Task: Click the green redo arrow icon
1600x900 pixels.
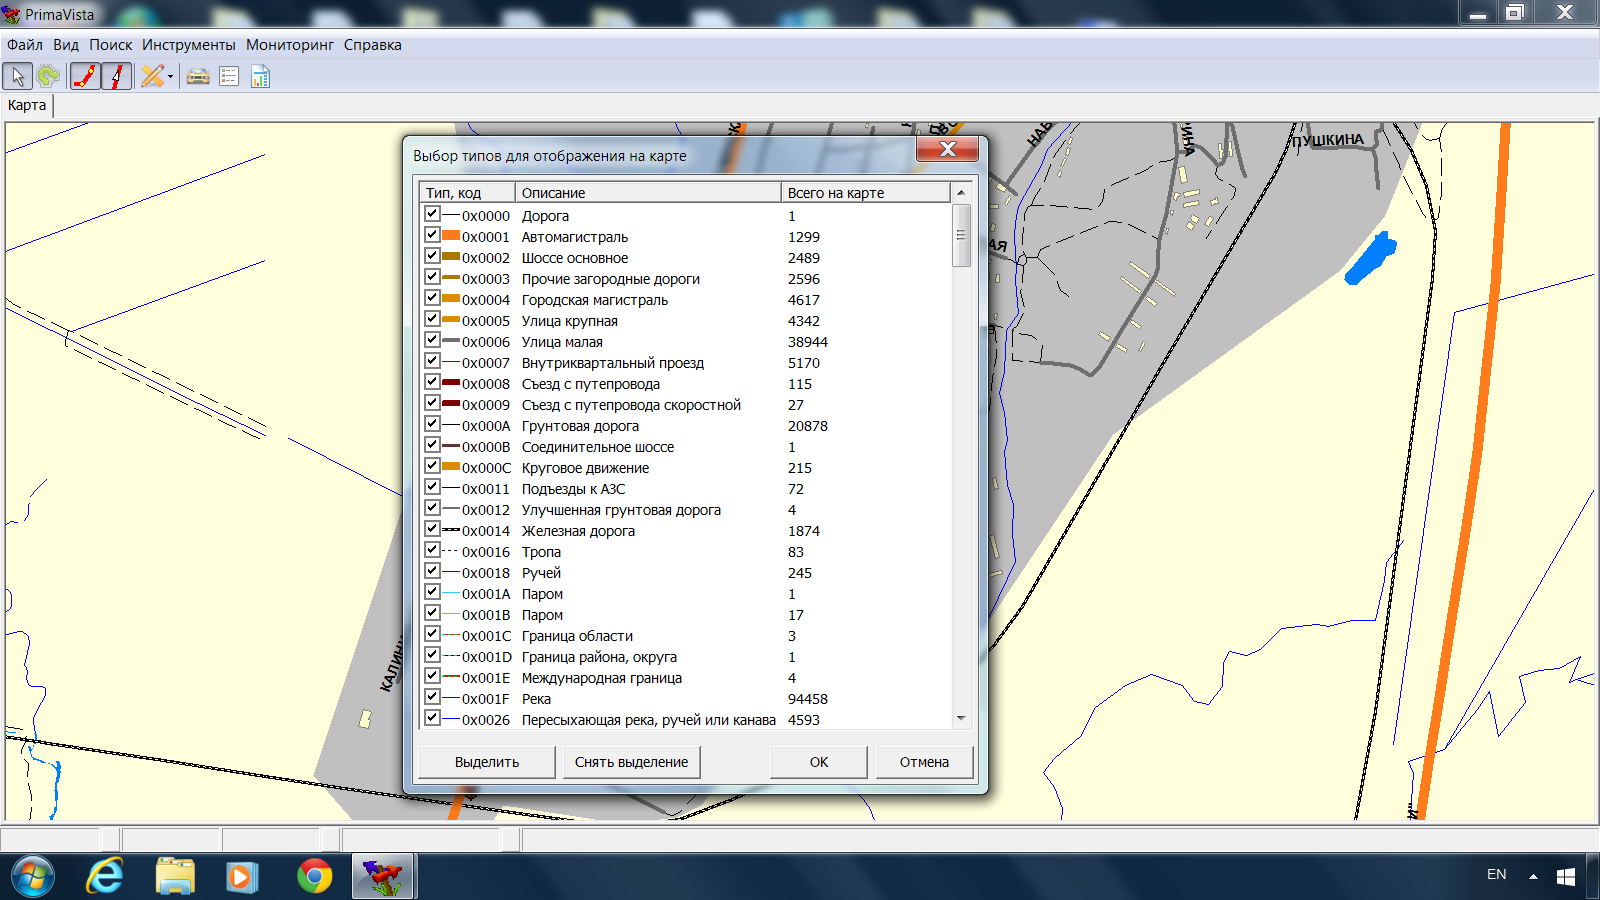Action: (x=48, y=76)
